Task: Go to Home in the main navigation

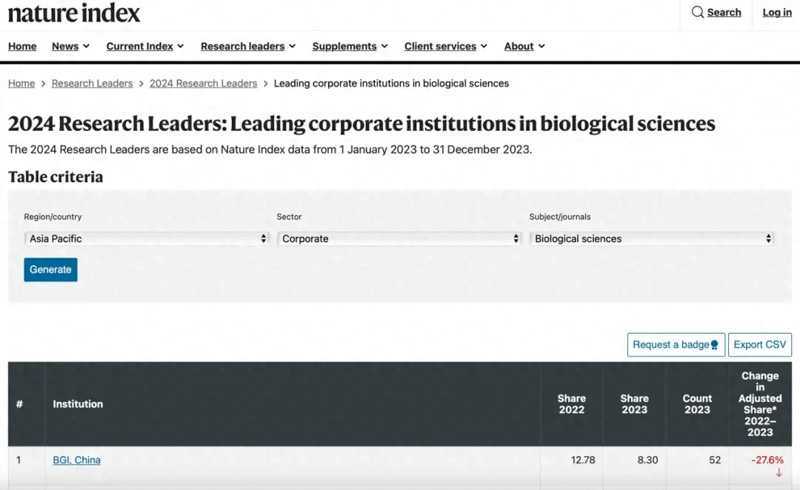Action: tap(22, 46)
